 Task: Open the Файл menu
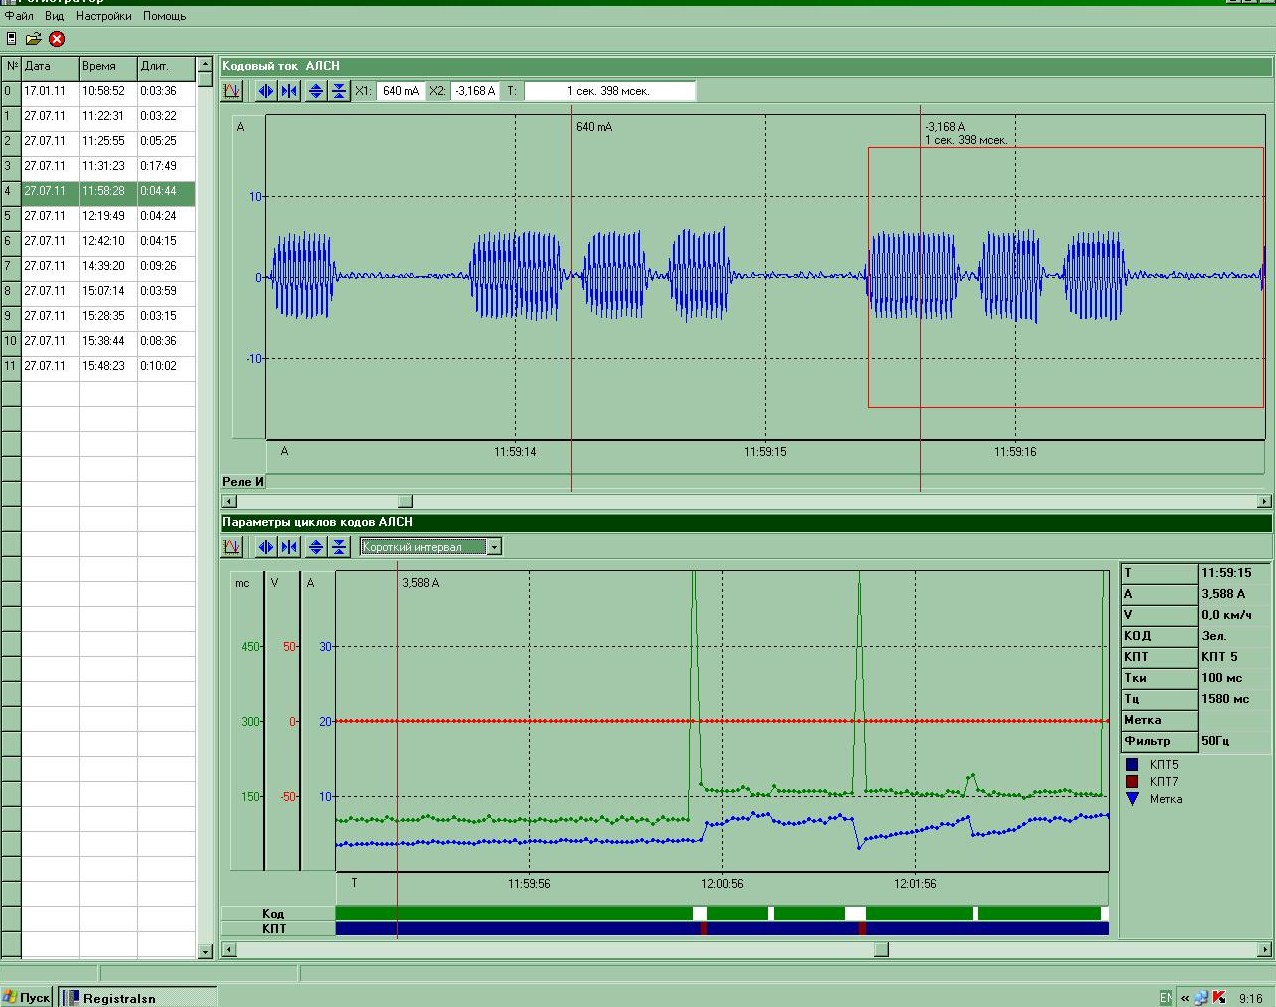coord(19,16)
